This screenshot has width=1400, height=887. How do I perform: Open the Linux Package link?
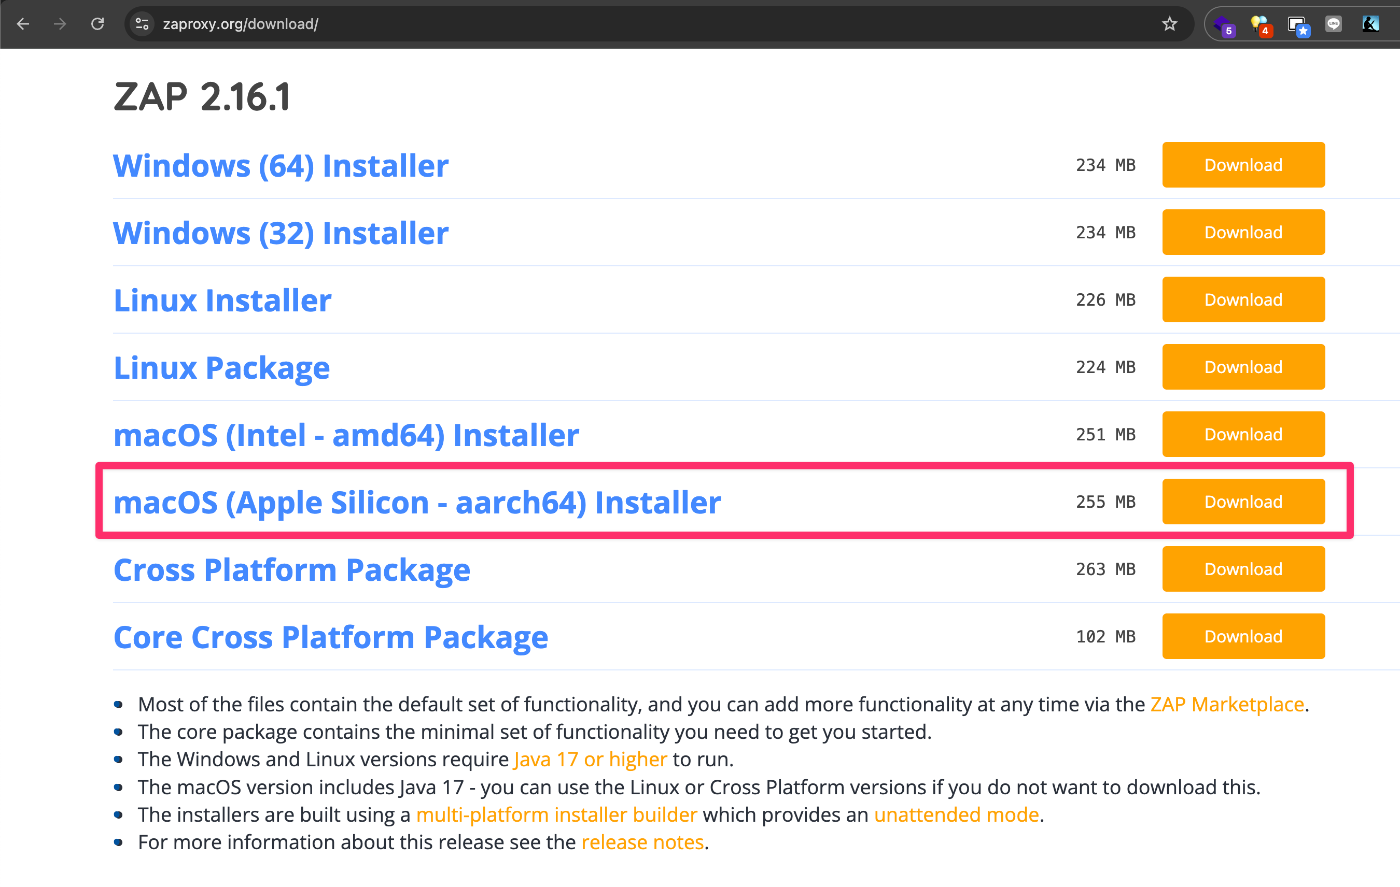click(221, 368)
